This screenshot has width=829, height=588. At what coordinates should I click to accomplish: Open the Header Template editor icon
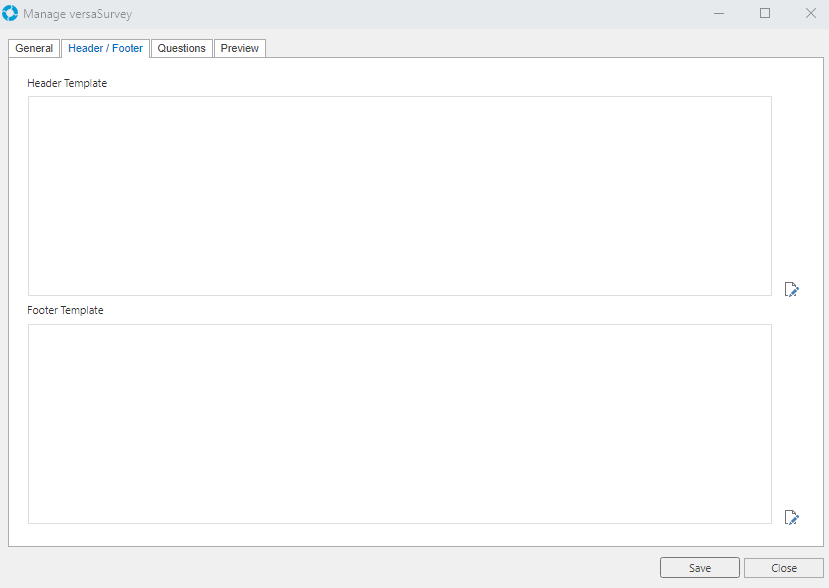point(791,289)
